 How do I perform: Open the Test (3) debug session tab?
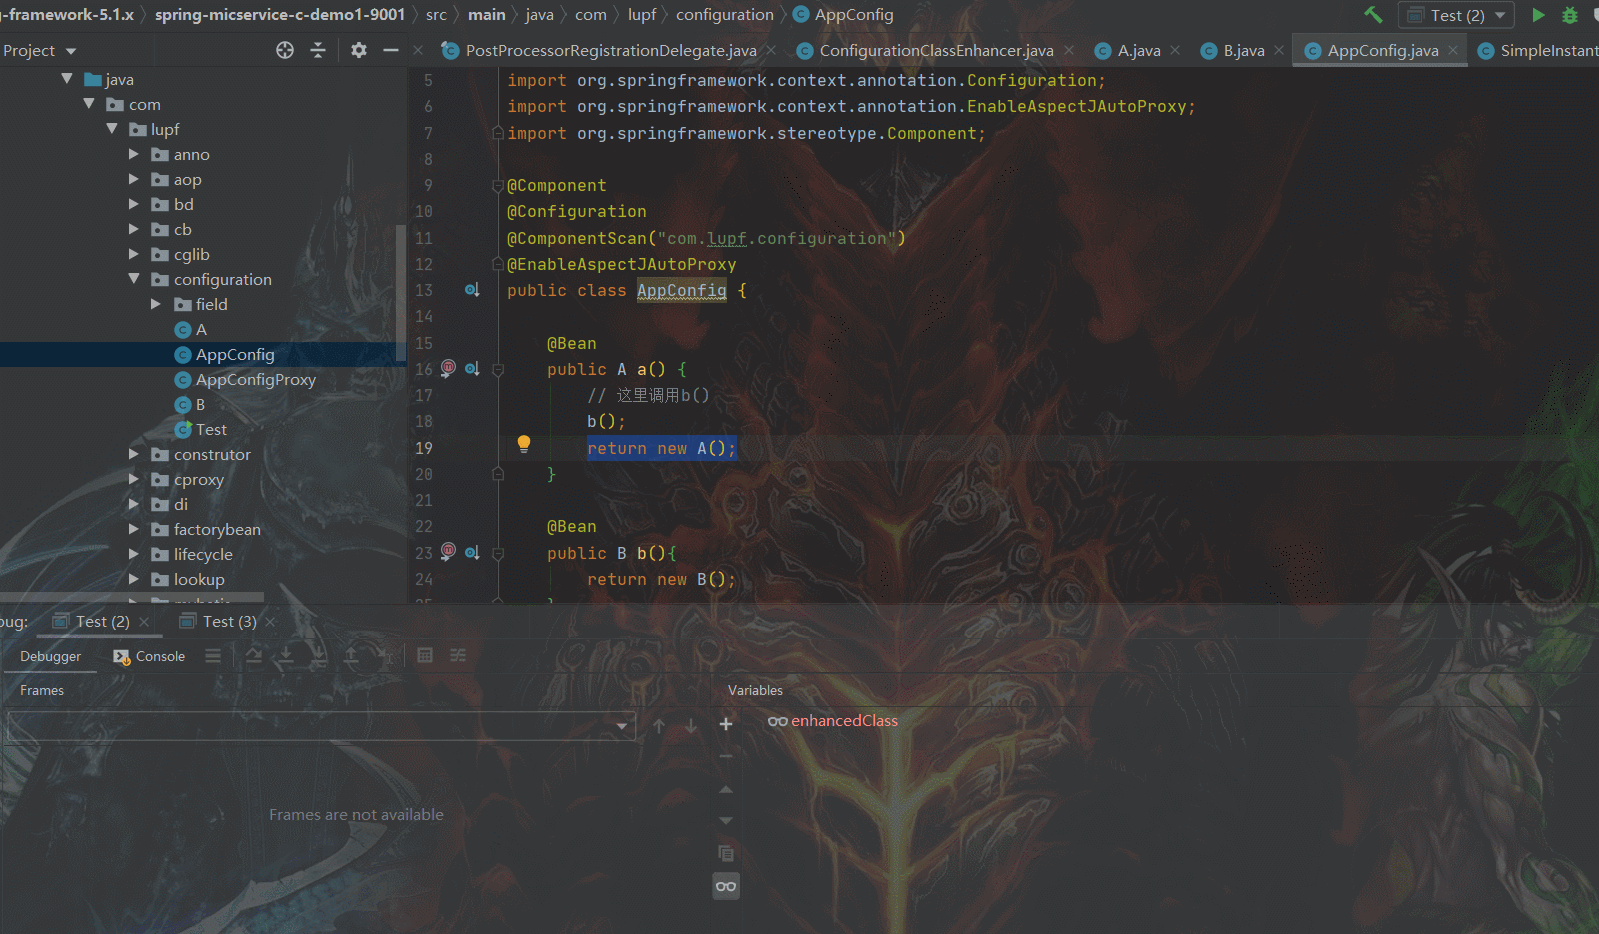[x=230, y=621]
